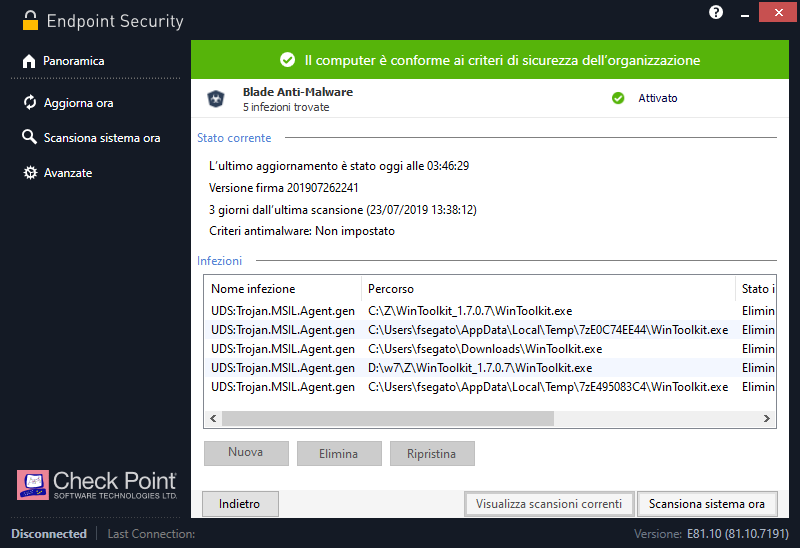The height and width of the screenshot is (548, 802).
Task: Click the bottom Scansiona sistema ora button
Action: (x=707, y=504)
